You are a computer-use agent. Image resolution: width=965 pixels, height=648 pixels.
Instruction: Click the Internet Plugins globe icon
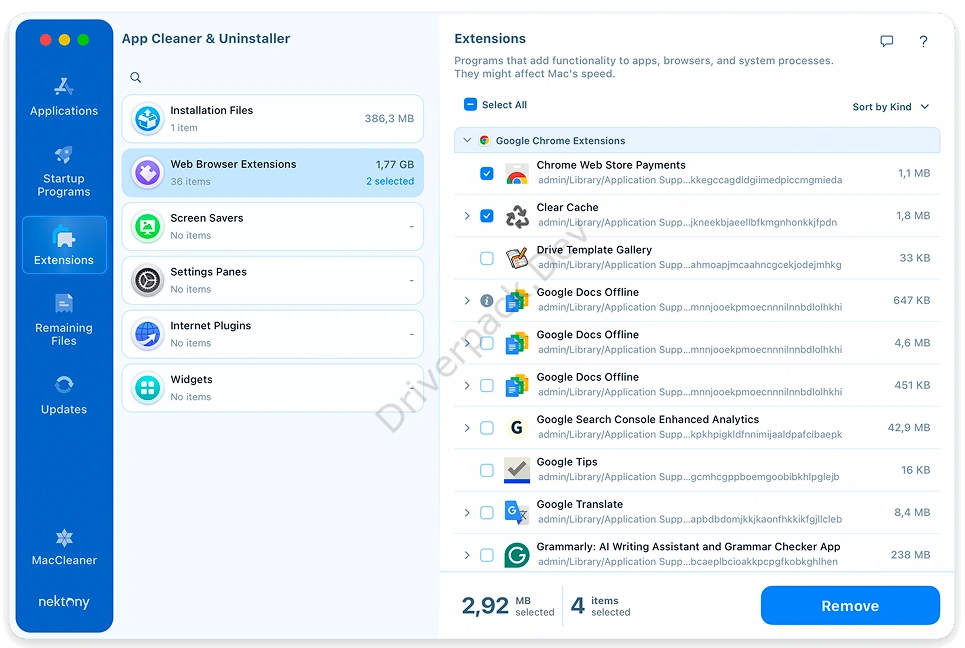[148, 335]
